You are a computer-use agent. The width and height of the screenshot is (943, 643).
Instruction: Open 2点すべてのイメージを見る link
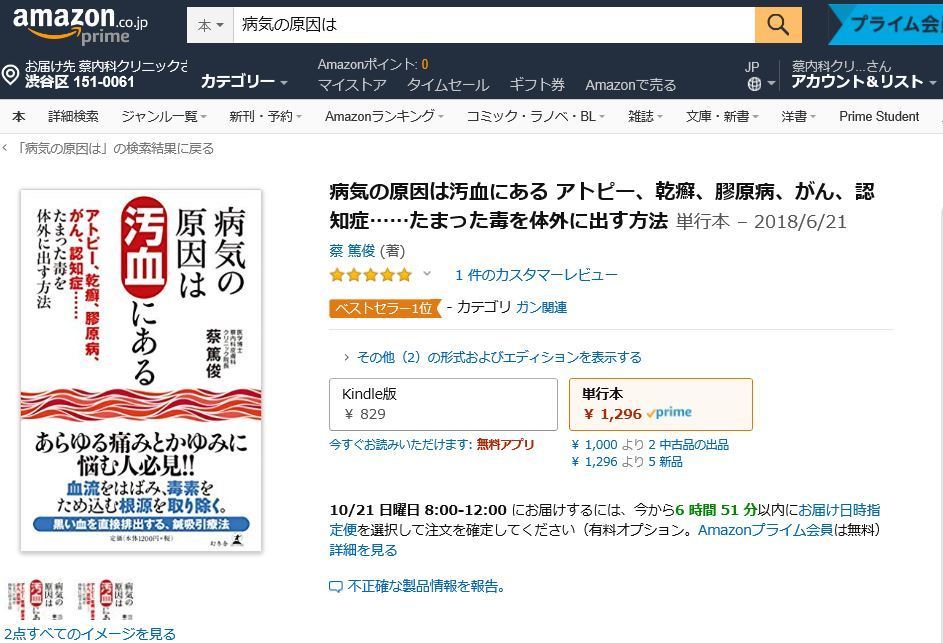coord(90,634)
